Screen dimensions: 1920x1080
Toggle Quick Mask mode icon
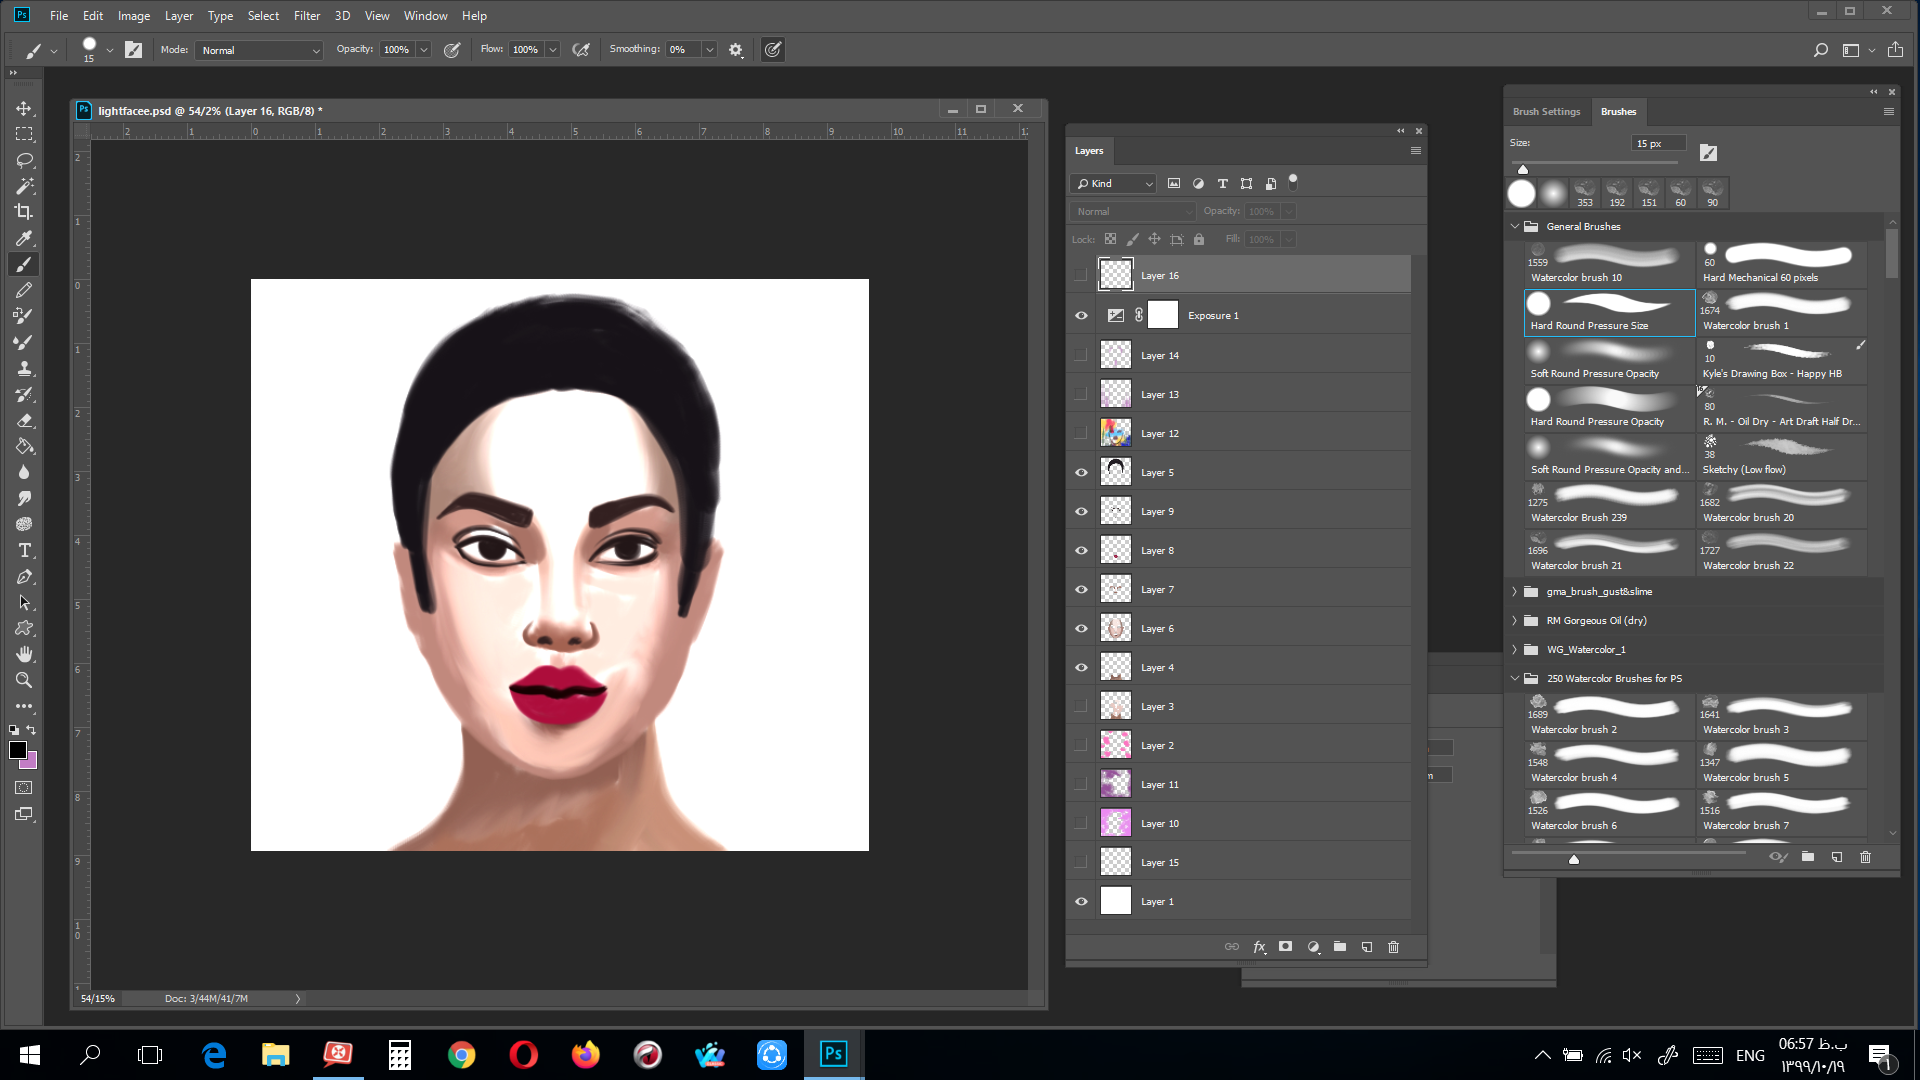(24, 788)
